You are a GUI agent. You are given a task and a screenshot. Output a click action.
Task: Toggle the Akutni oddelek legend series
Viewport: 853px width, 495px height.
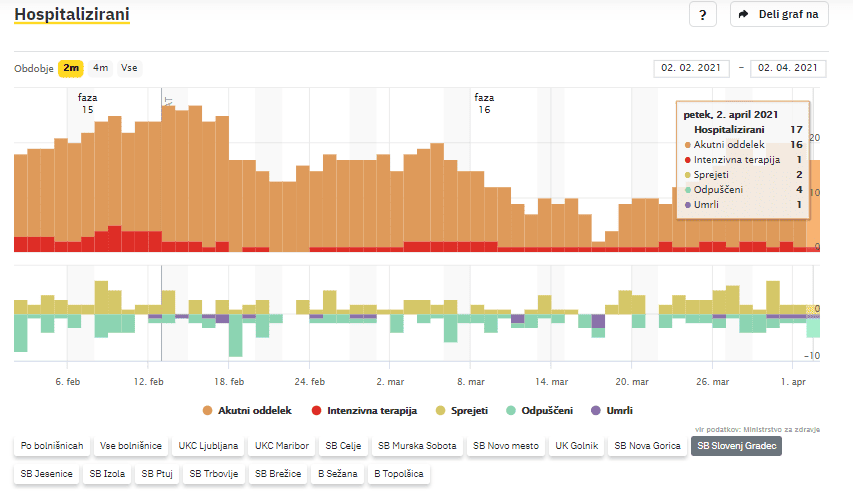(x=246, y=410)
